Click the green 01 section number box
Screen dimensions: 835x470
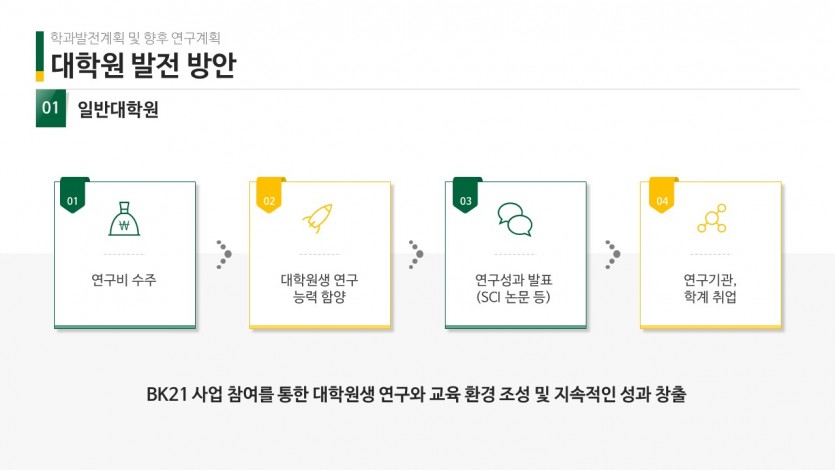coord(51,108)
